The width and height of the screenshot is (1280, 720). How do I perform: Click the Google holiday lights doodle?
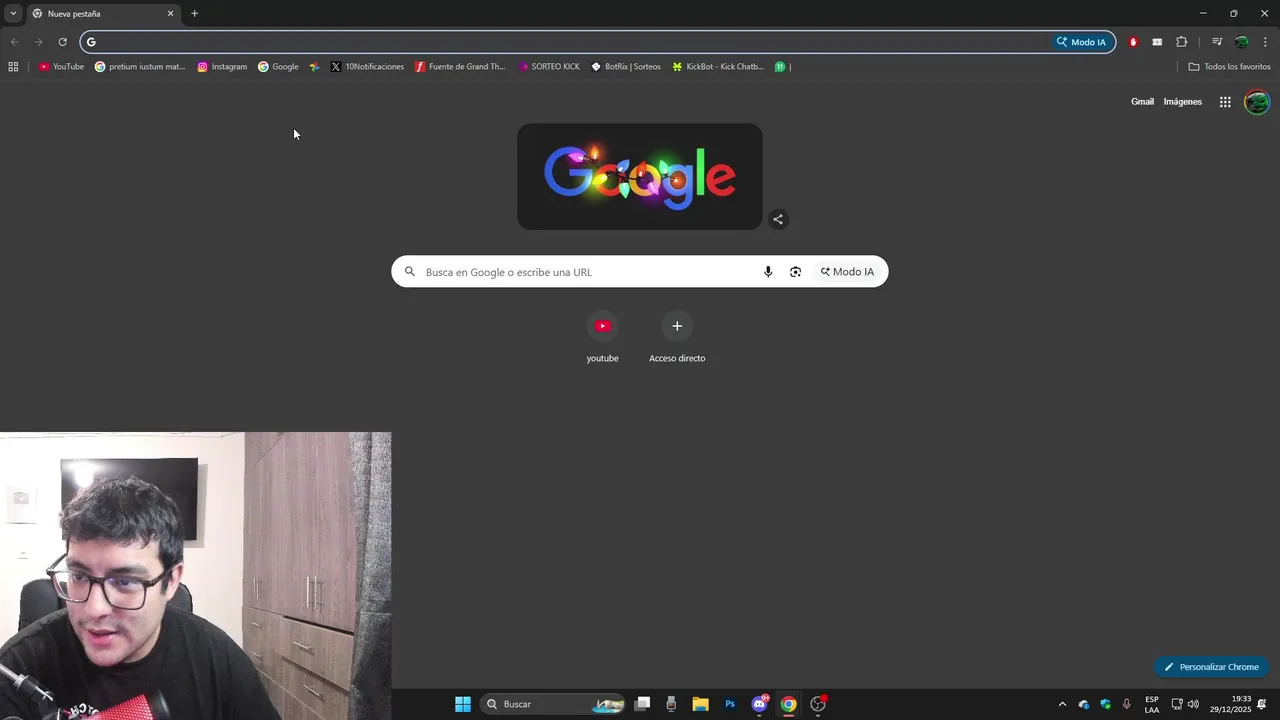tap(640, 177)
